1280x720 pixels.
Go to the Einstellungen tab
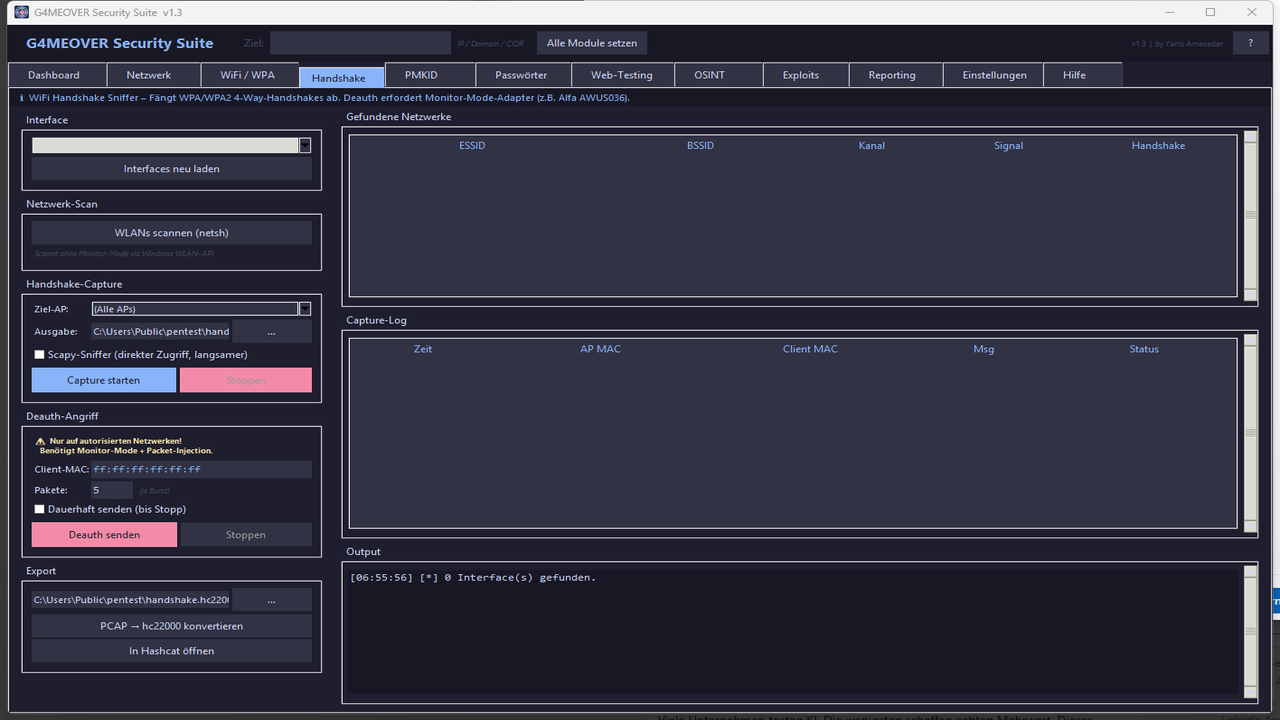pyautogui.click(x=994, y=75)
